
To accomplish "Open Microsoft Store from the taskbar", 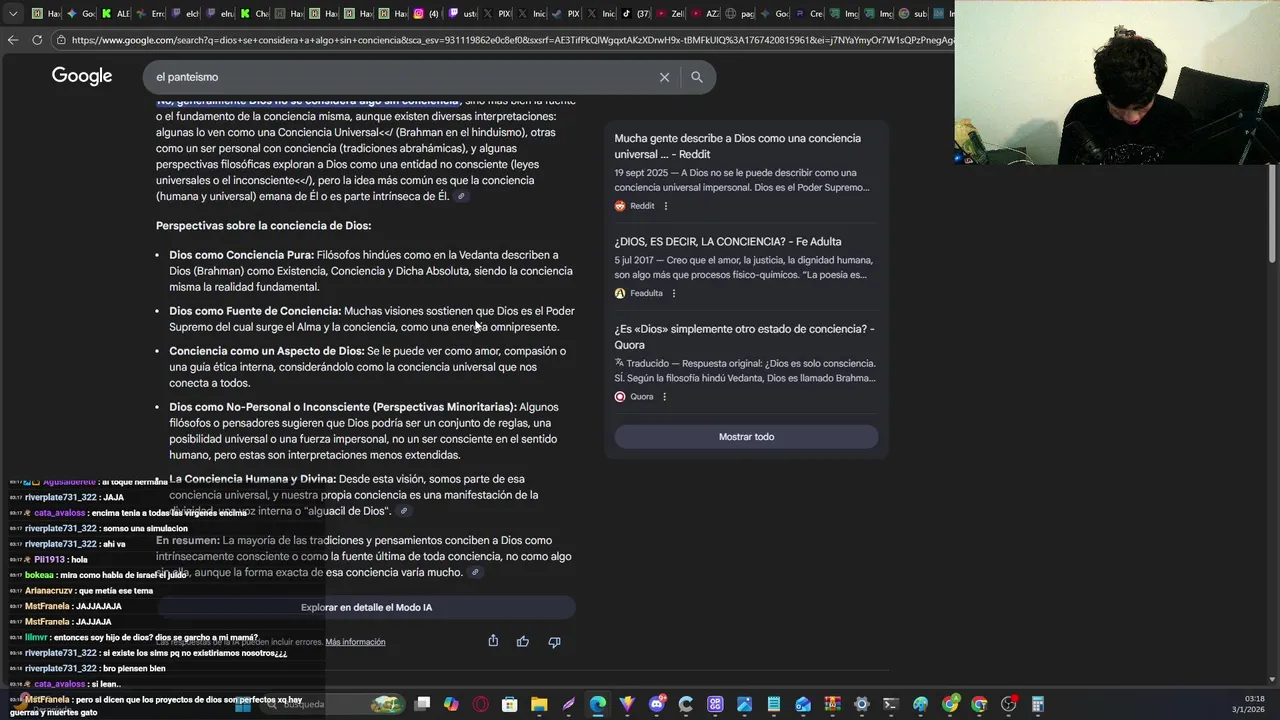I will pyautogui.click(x=509, y=704).
